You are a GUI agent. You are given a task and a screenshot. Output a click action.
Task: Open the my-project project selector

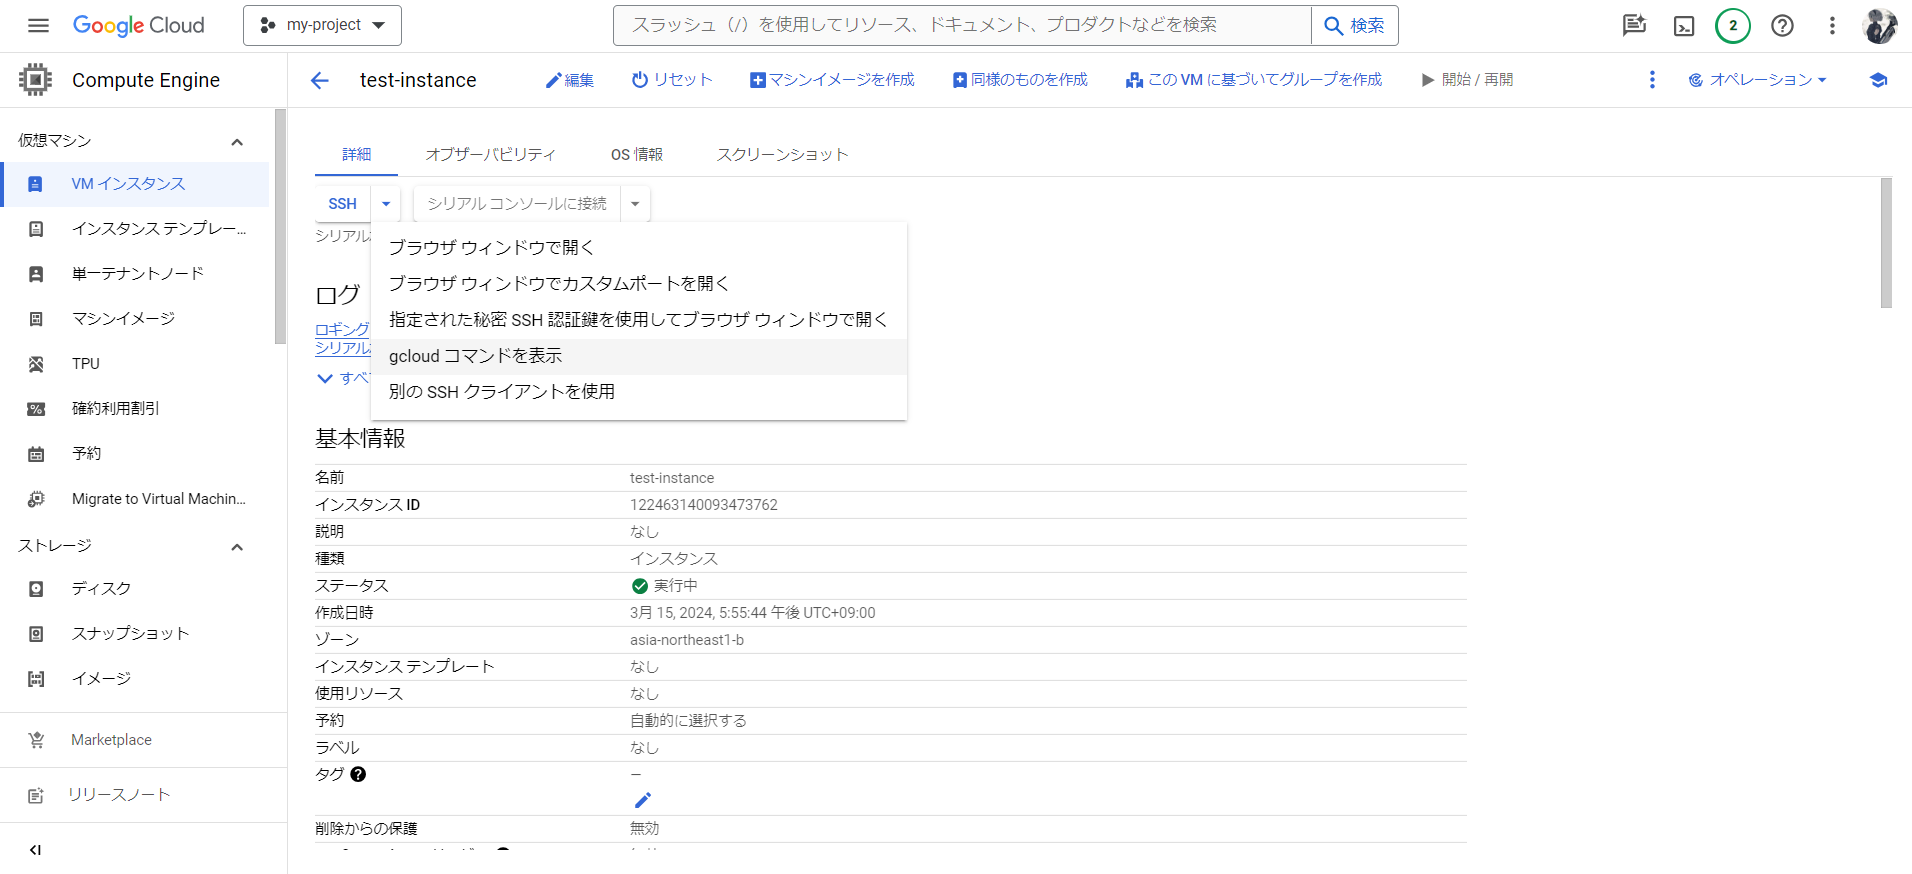(322, 25)
